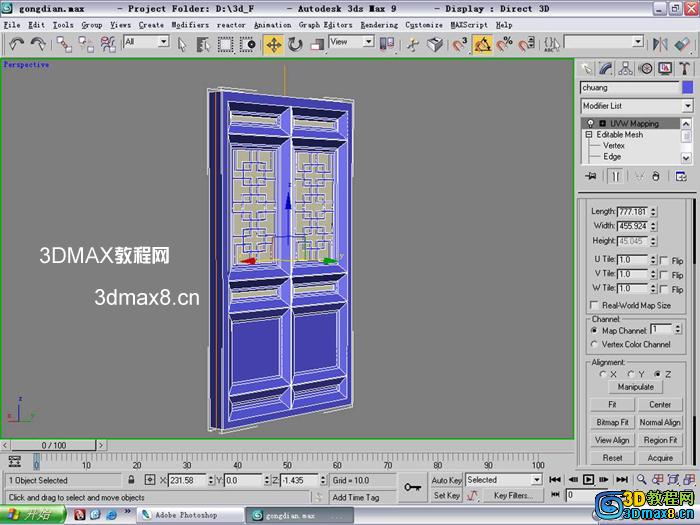Select the Unlink Selection tool

click(86, 44)
